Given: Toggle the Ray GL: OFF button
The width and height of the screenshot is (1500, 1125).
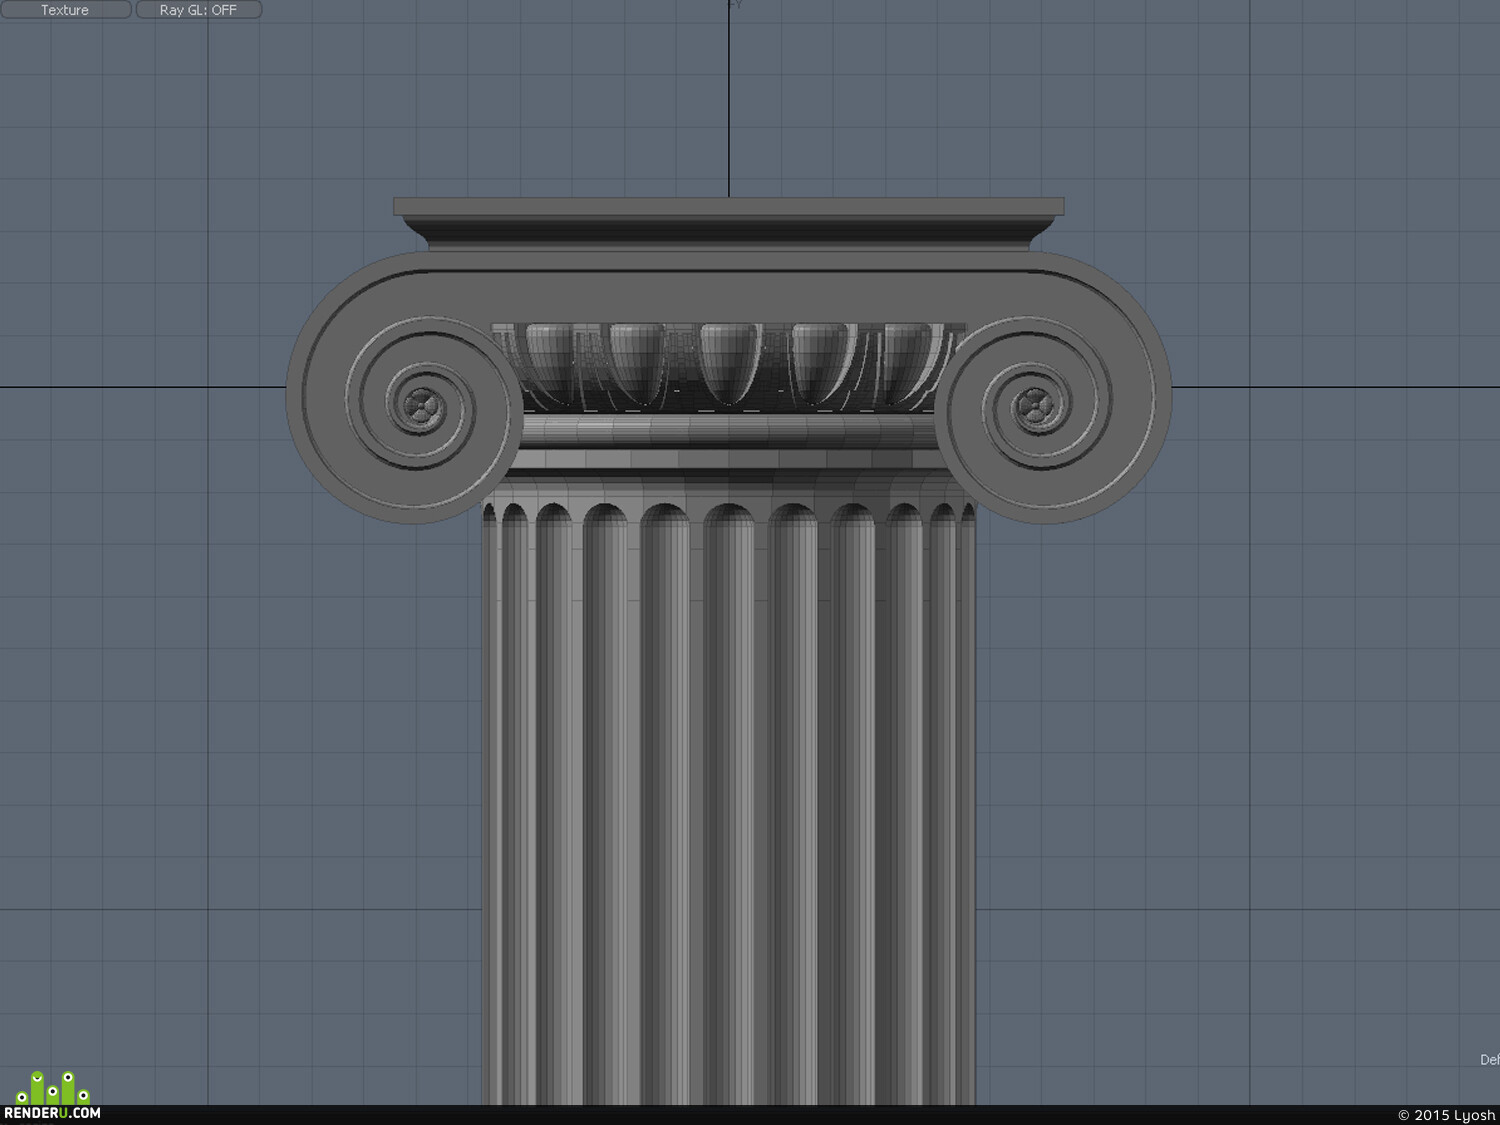Looking at the screenshot, I should 198,10.
